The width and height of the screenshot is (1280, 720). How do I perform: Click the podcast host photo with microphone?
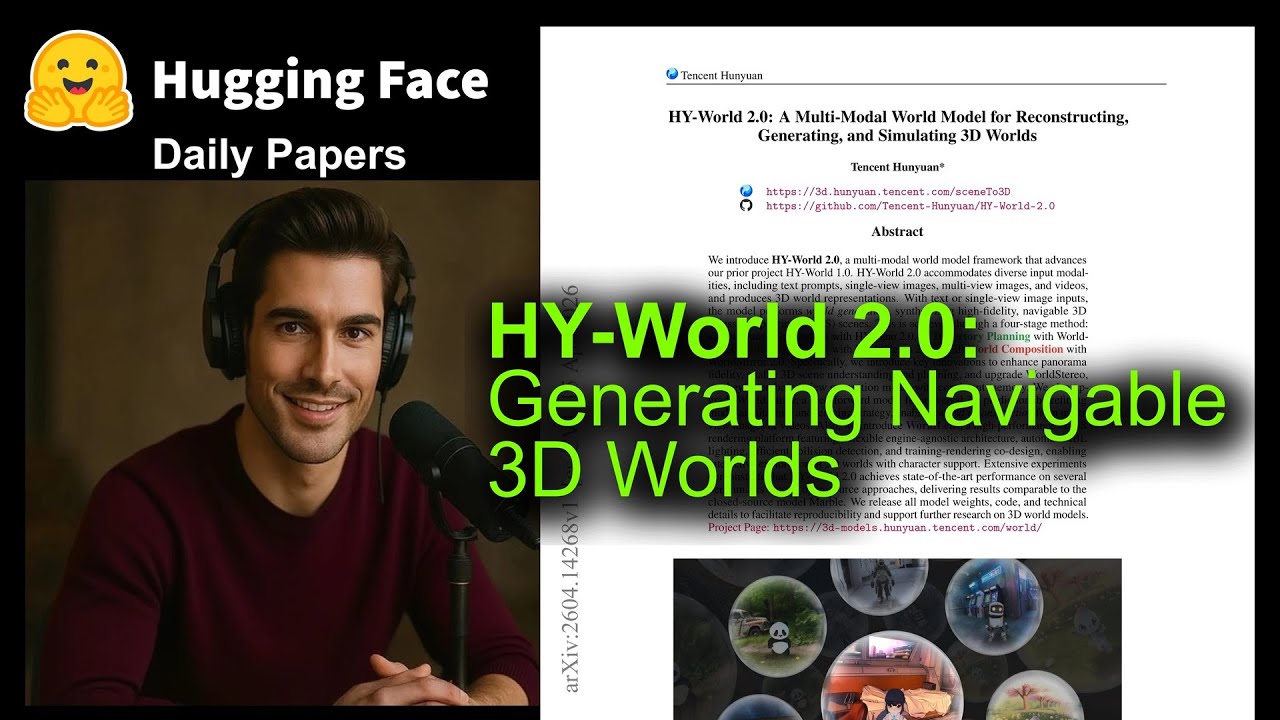click(x=281, y=443)
